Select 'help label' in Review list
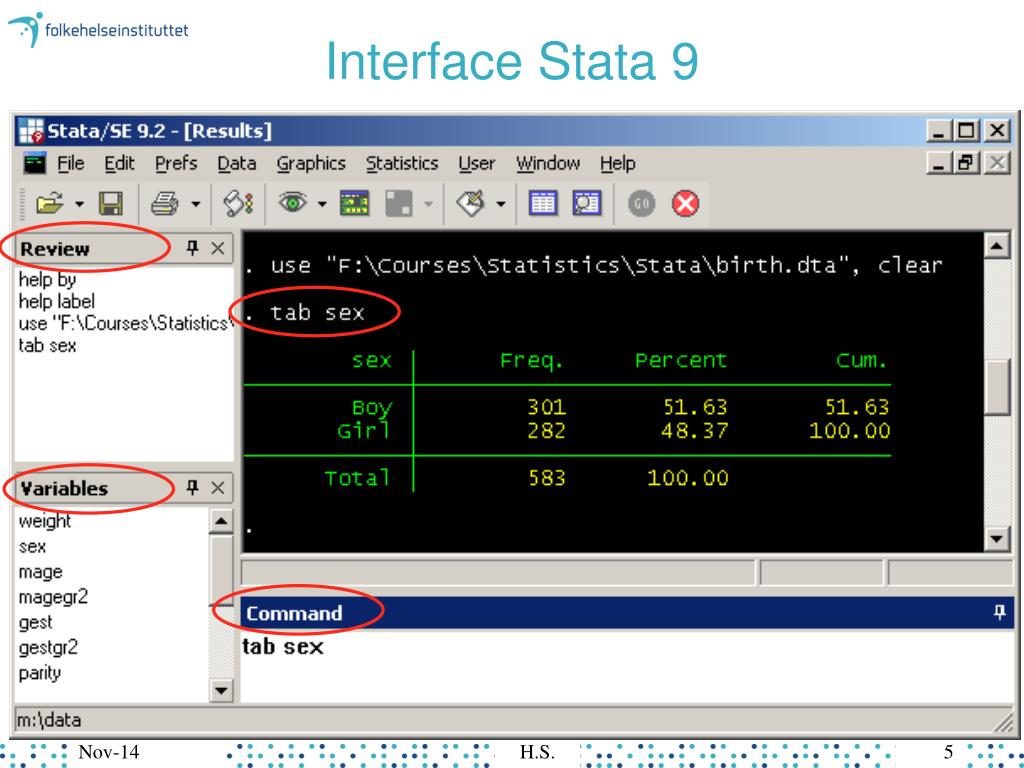 pyautogui.click(x=57, y=301)
